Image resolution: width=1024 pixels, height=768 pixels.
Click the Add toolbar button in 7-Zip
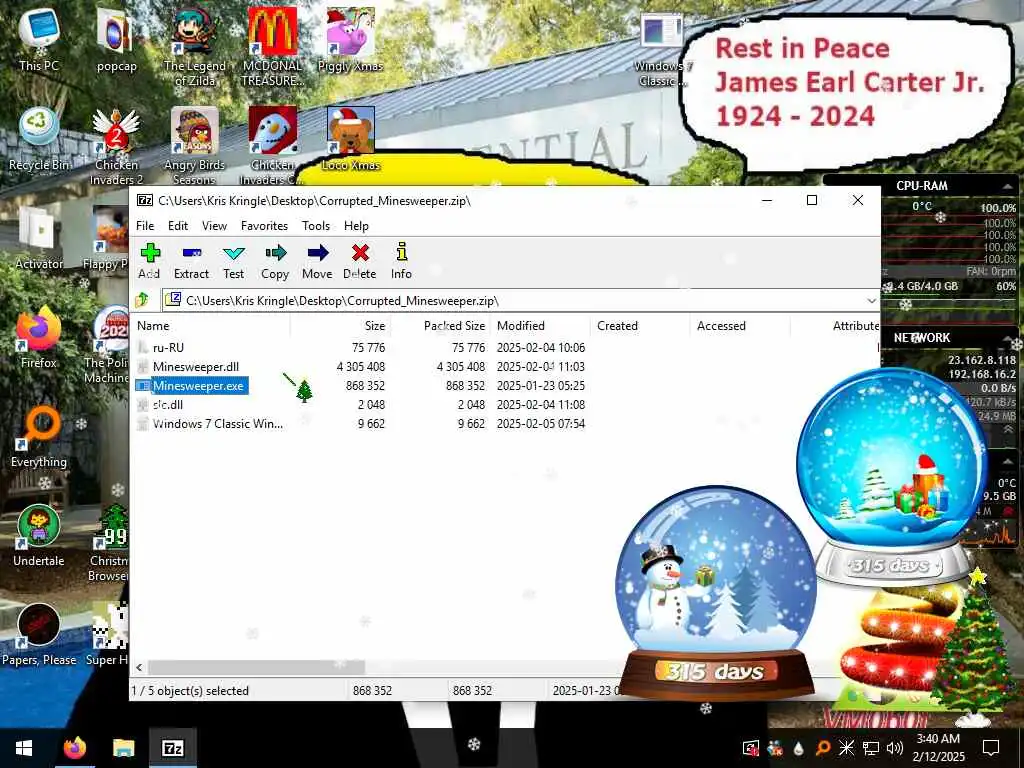[x=150, y=261]
